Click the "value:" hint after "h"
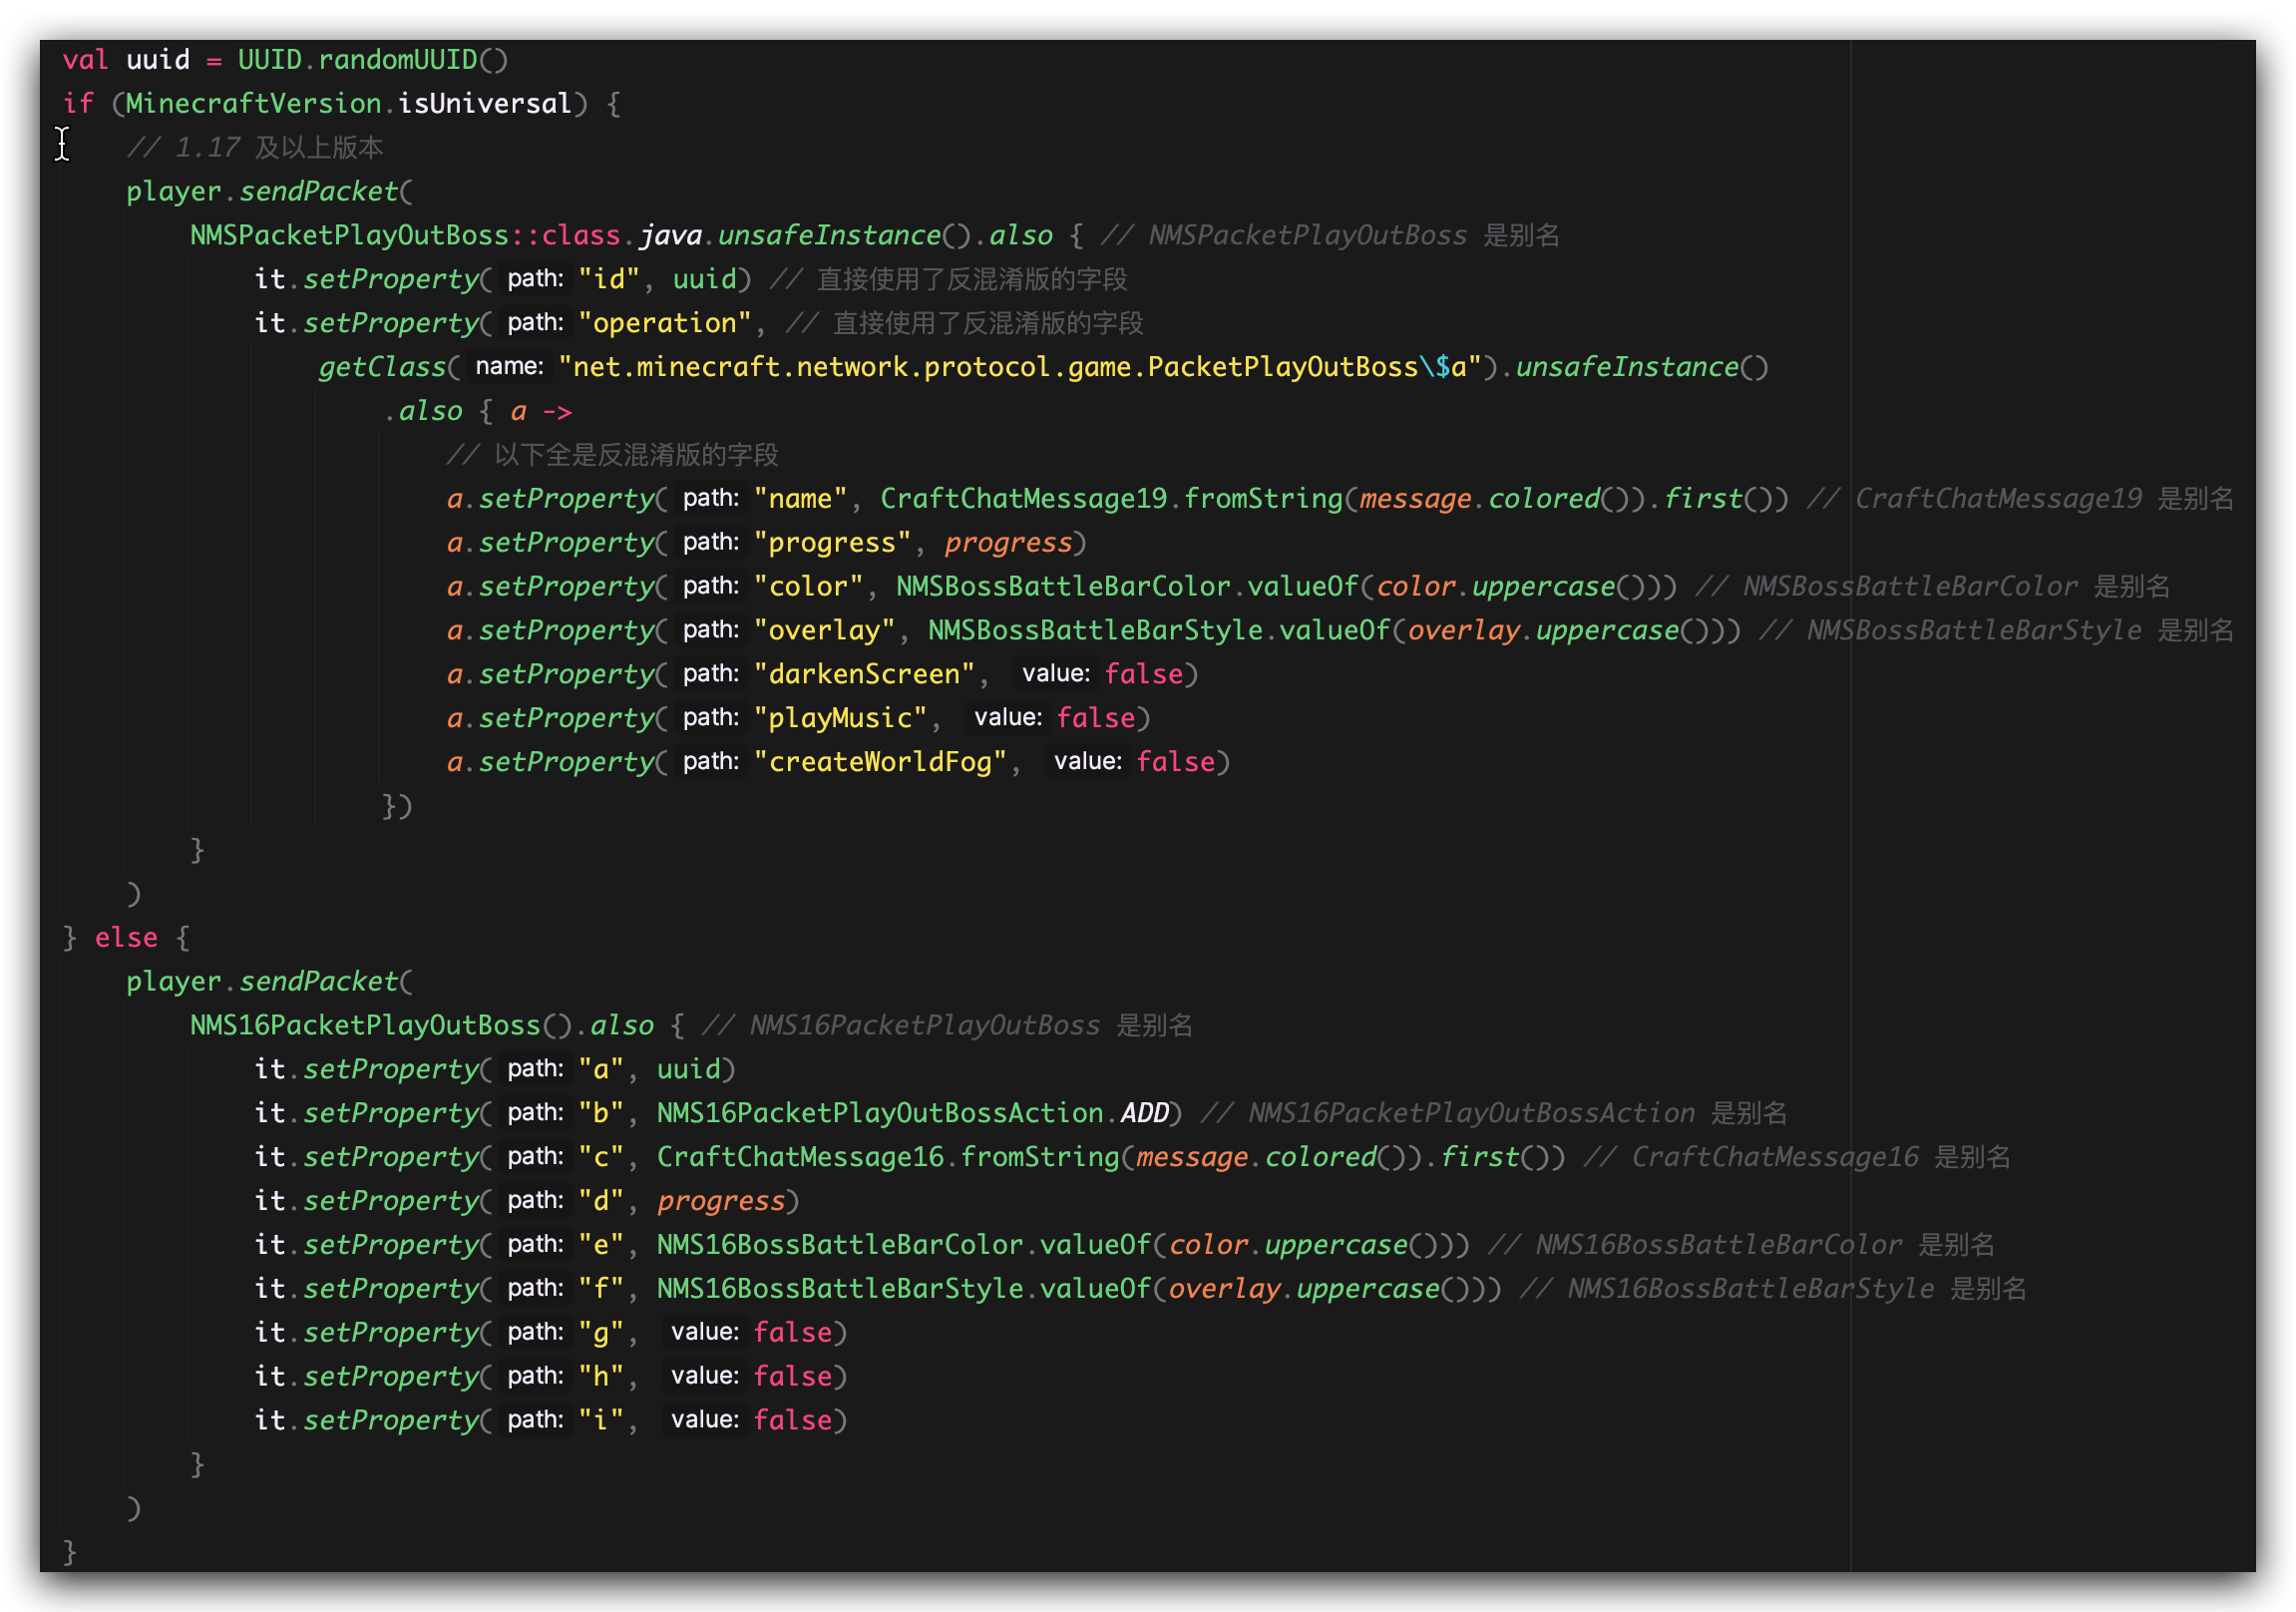Image resolution: width=2296 pixels, height=1612 pixels. [704, 1376]
